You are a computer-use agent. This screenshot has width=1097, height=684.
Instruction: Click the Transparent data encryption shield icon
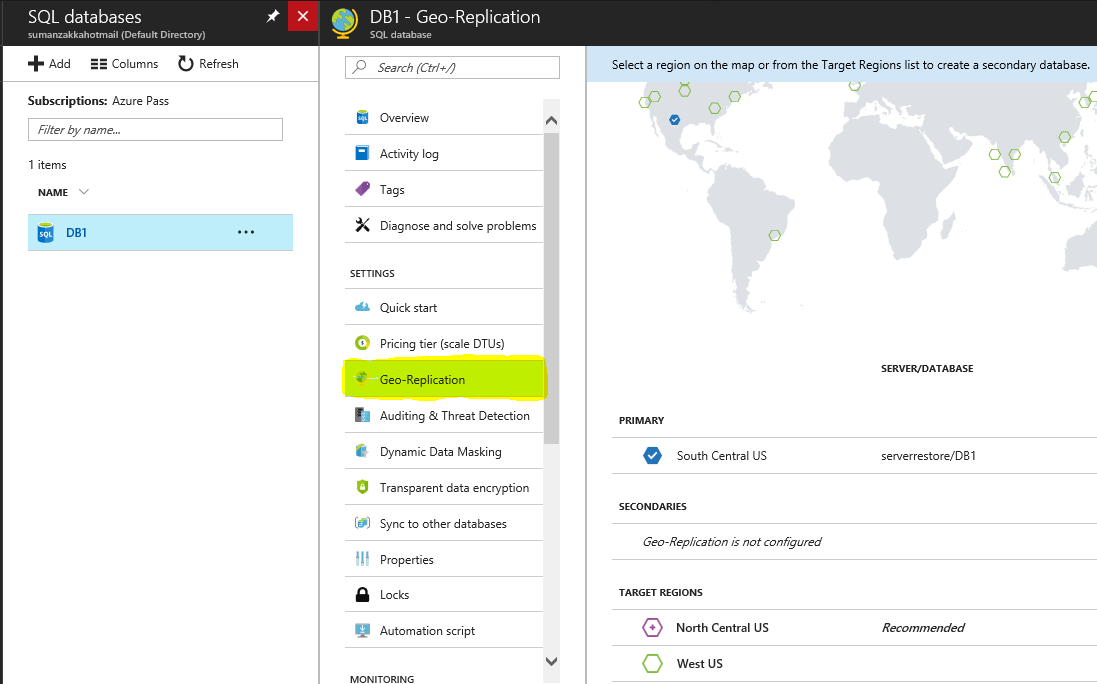tap(362, 487)
